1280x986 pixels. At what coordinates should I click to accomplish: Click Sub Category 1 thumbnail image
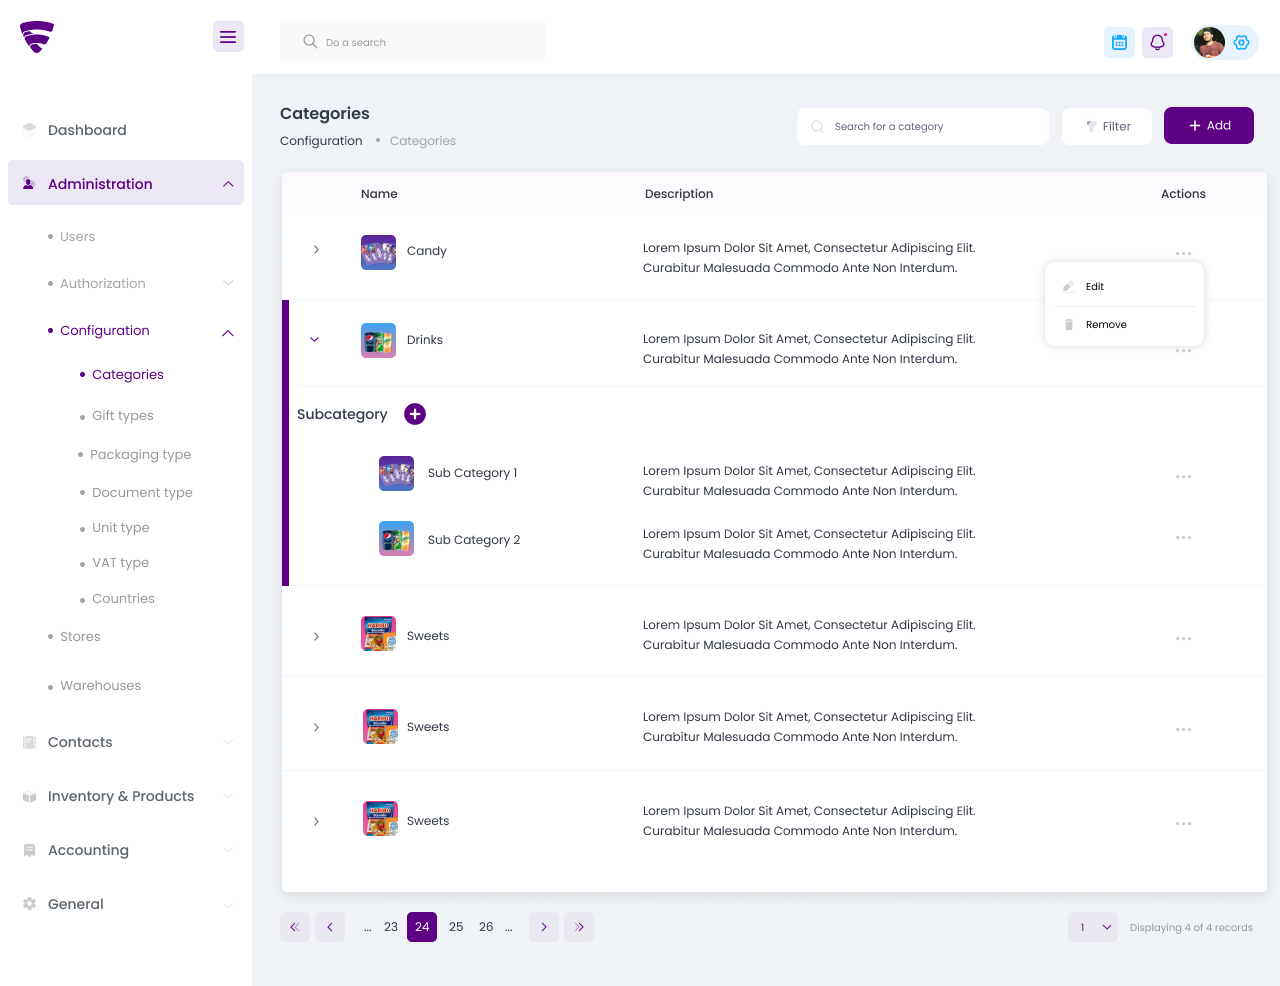point(396,473)
